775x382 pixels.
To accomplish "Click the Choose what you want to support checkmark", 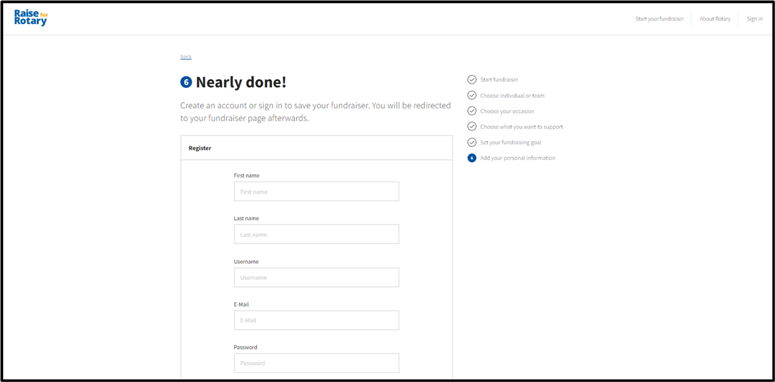I will tap(472, 127).
